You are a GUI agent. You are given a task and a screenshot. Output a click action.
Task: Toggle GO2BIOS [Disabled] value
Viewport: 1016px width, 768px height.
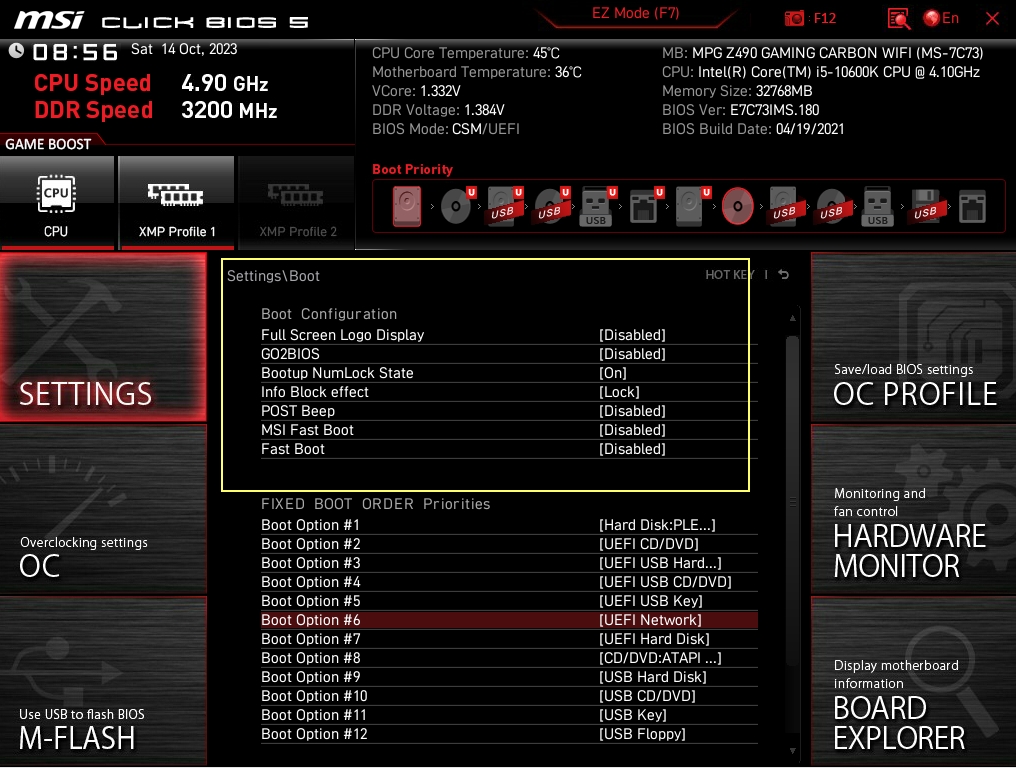pos(632,354)
